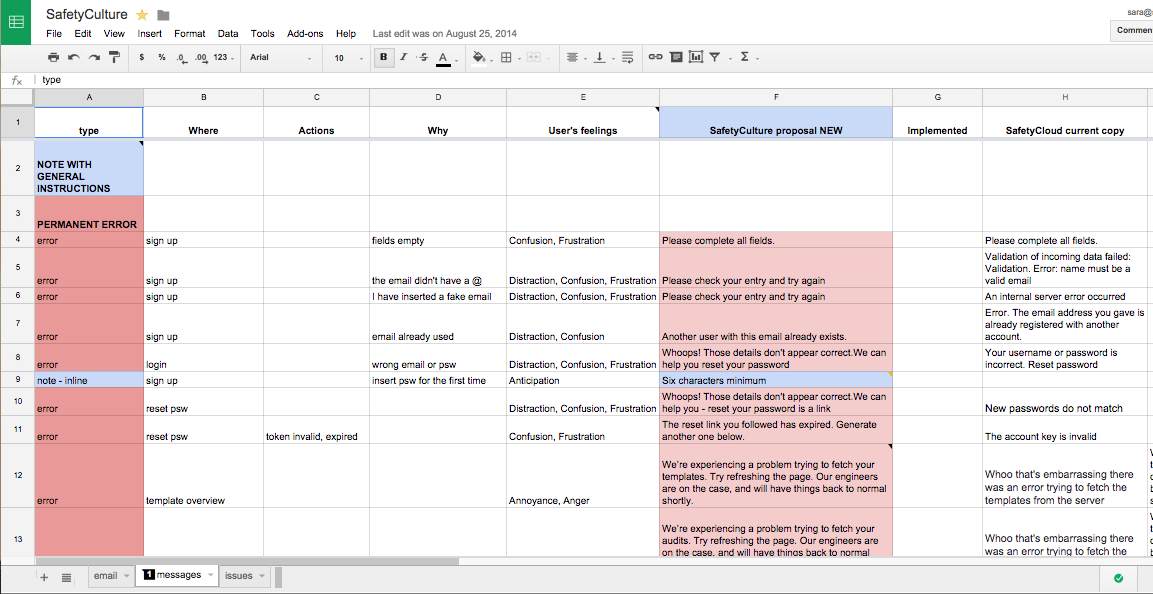The width and height of the screenshot is (1153, 594).
Task: Open the Help menu
Action: click(346, 34)
